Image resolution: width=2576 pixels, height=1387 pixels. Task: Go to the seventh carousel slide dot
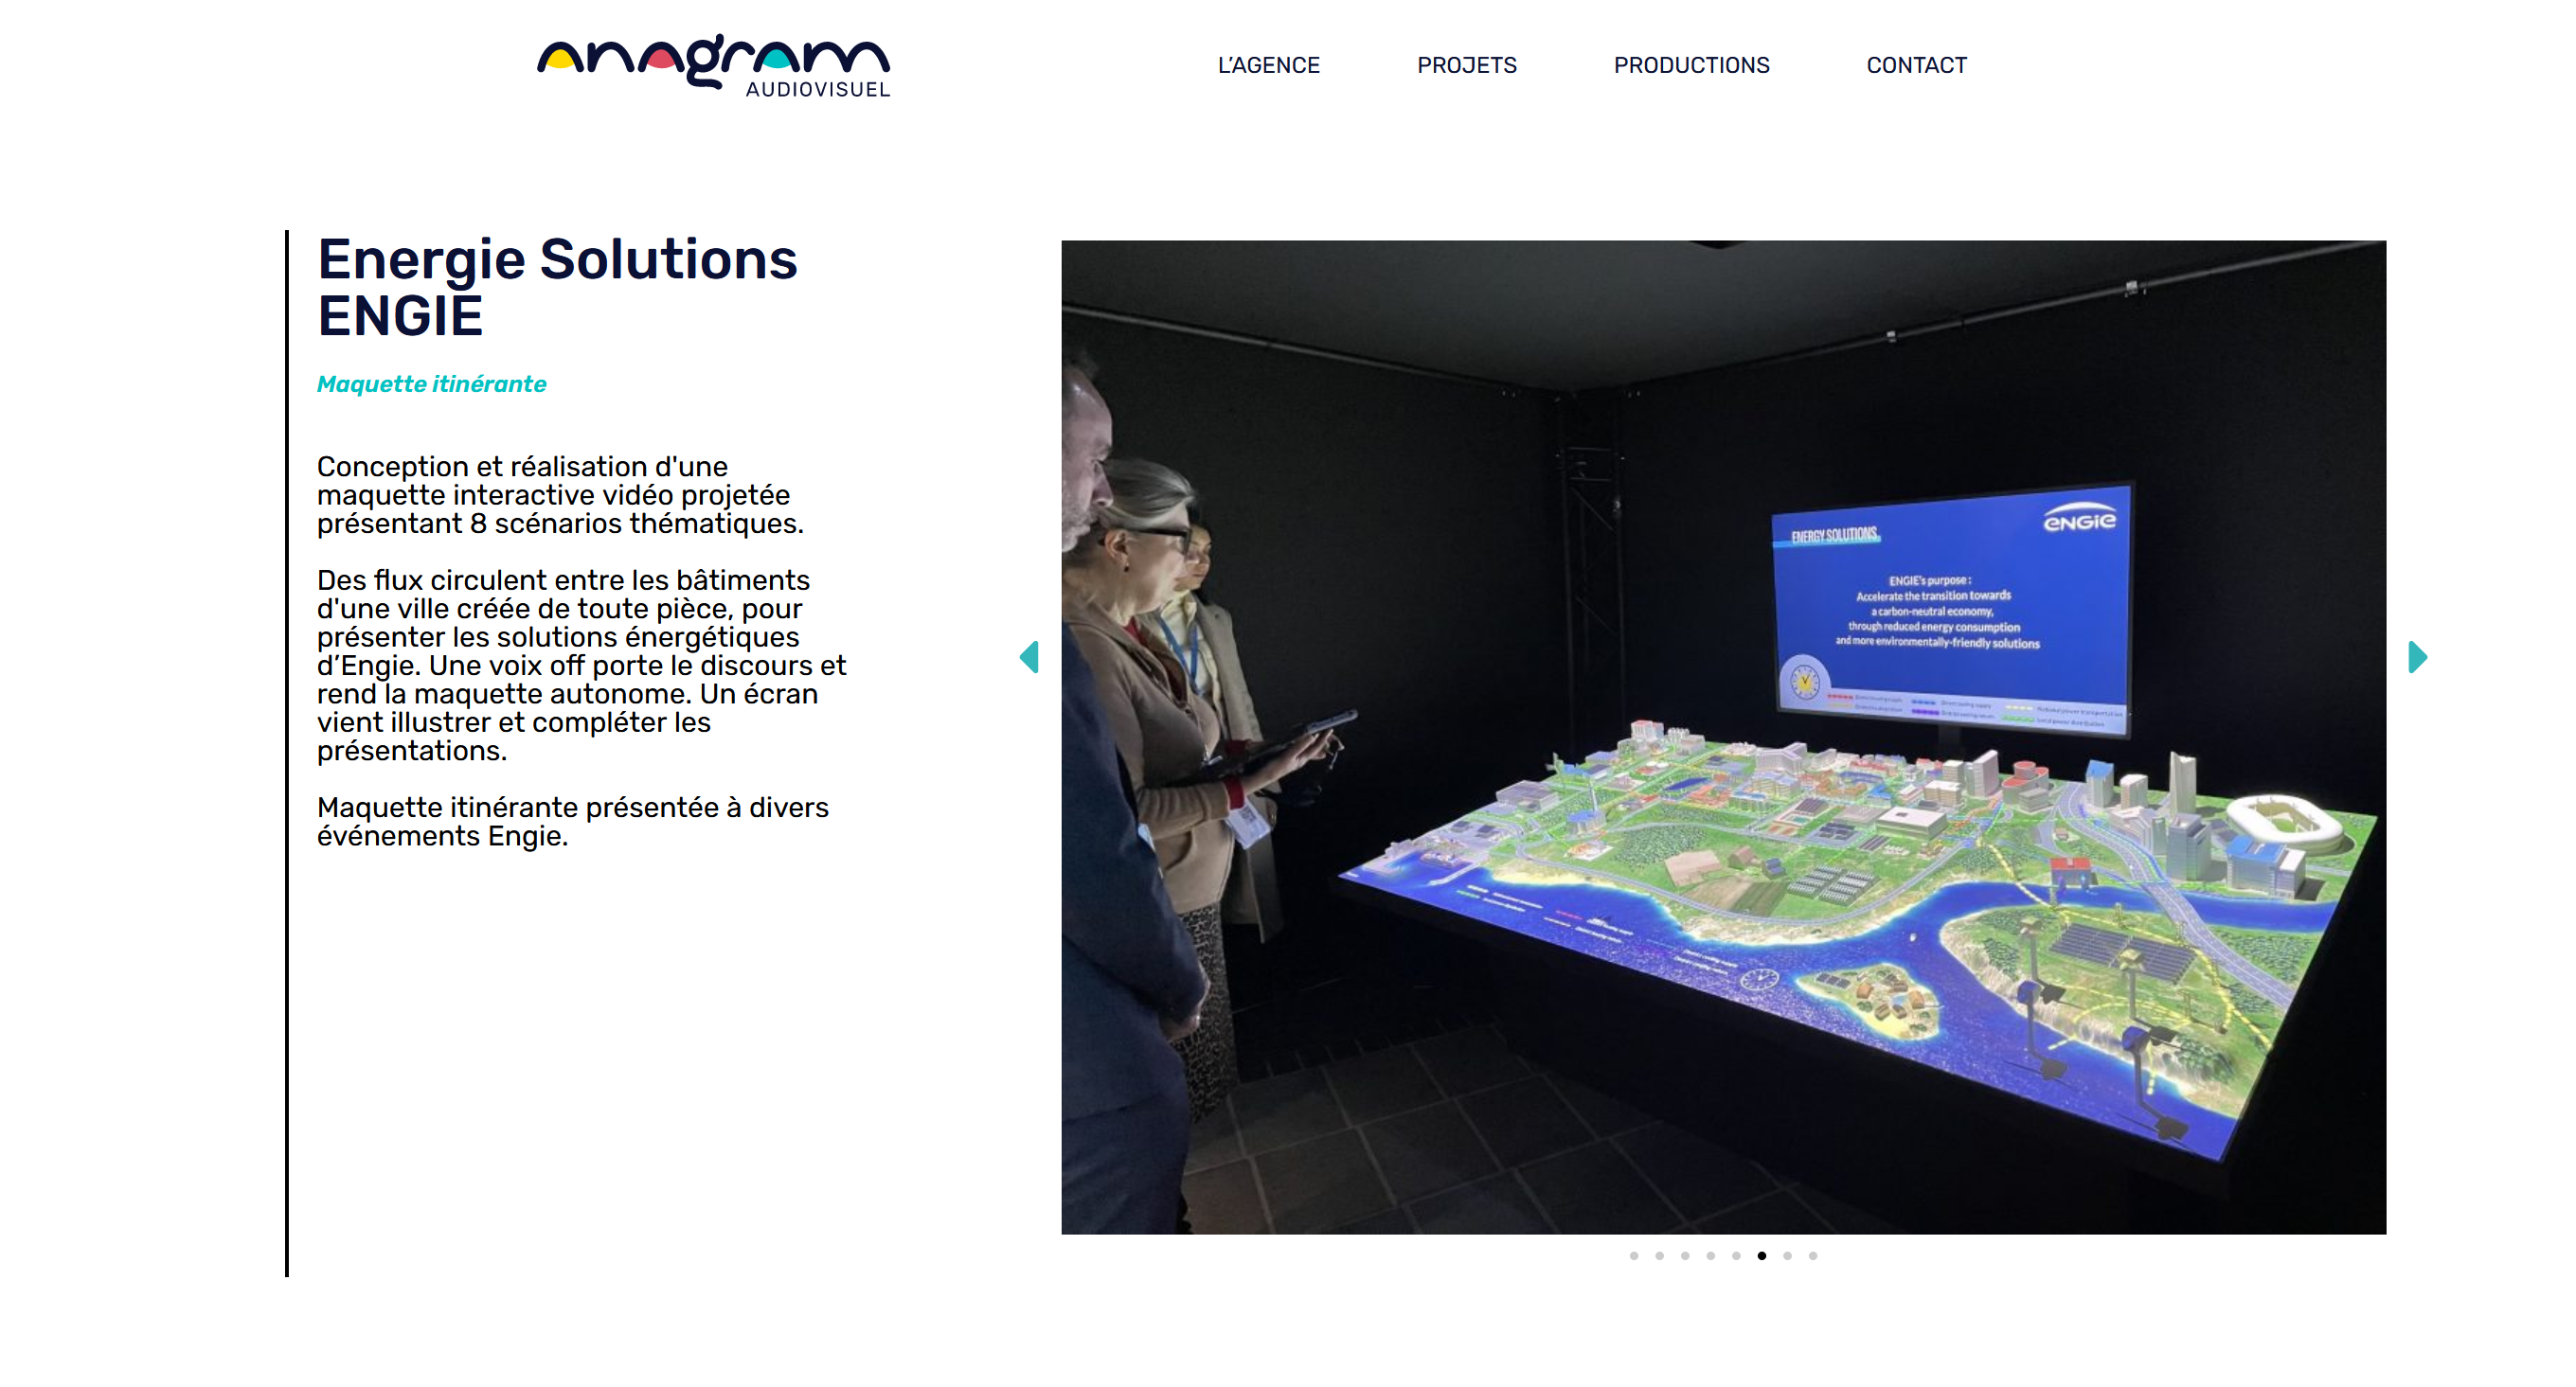point(1787,1256)
